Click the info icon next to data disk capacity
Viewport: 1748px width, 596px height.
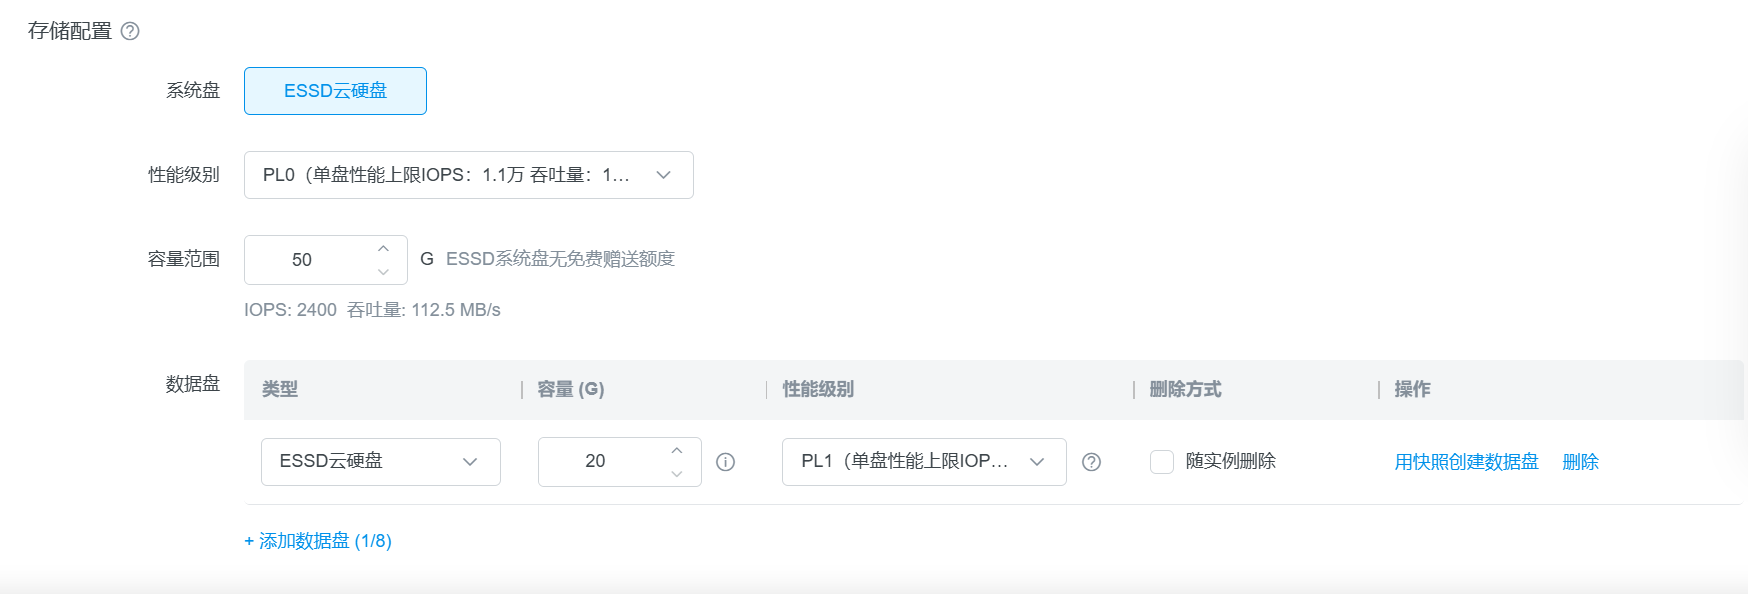click(726, 462)
